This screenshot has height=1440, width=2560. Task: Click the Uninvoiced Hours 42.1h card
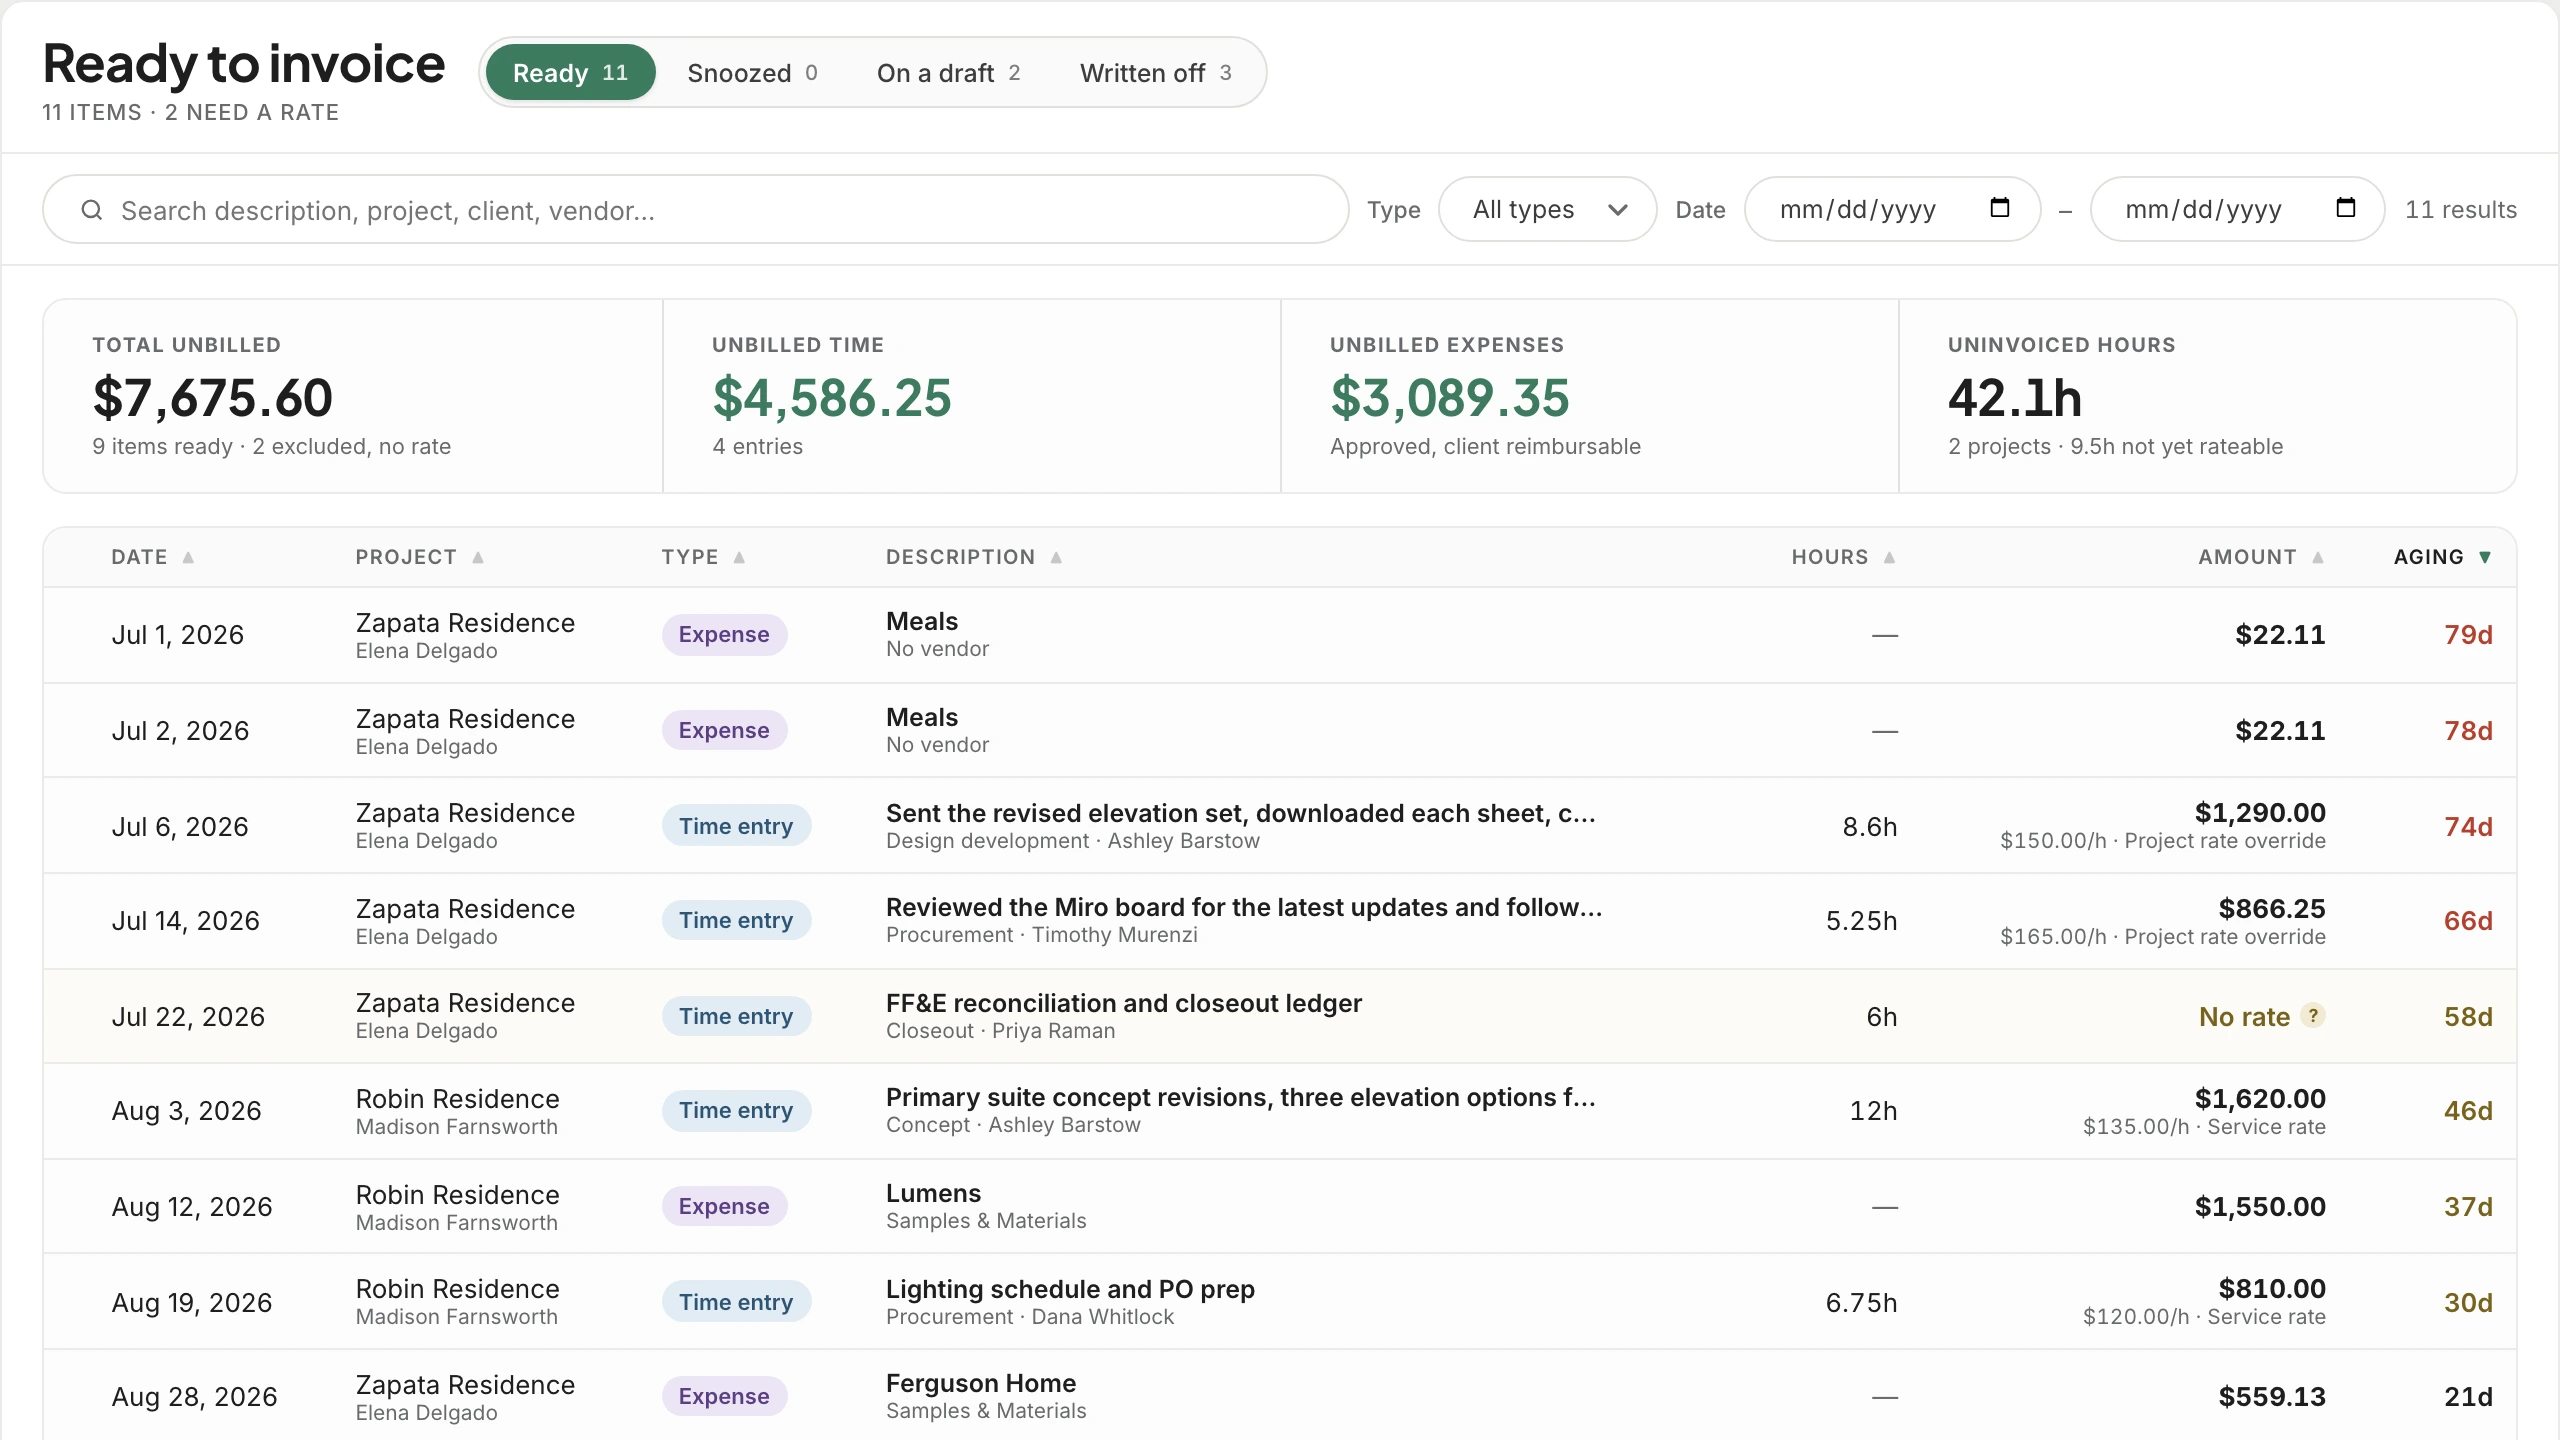(x=2207, y=396)
